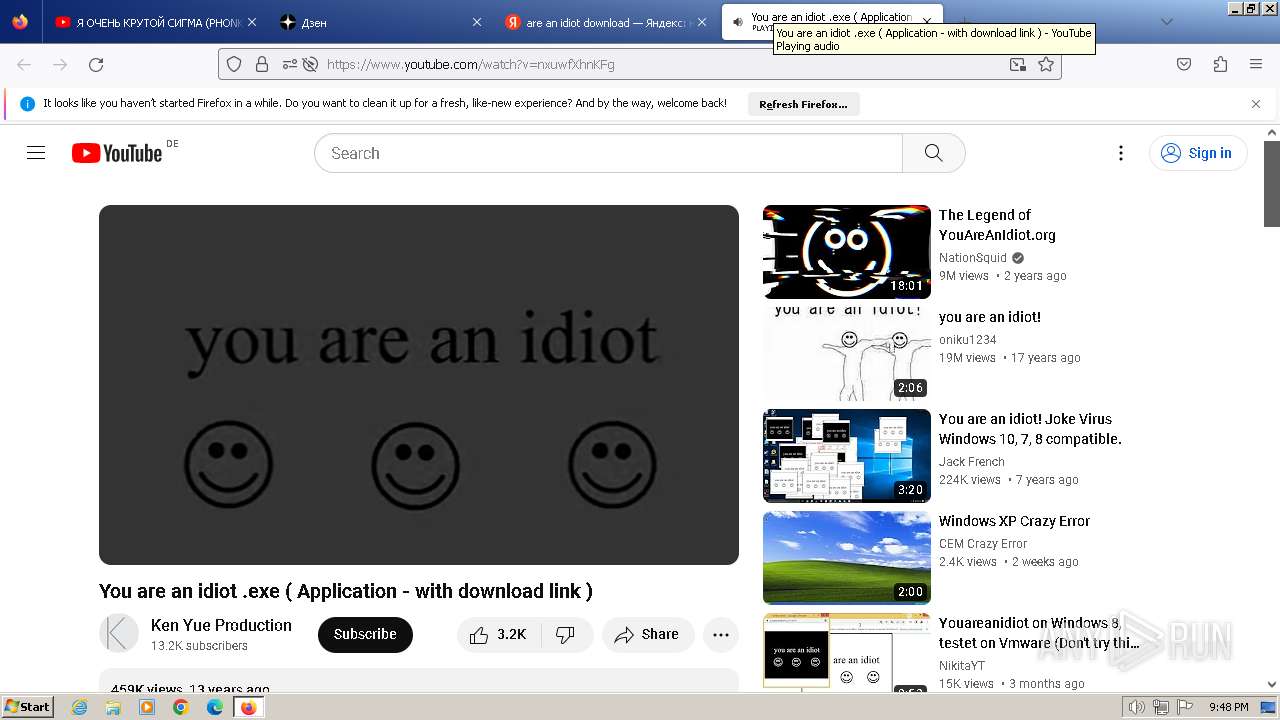Open Firefox application hamburger menu
Viewport: 1280px width, 720px height.
coord(1256,64)
